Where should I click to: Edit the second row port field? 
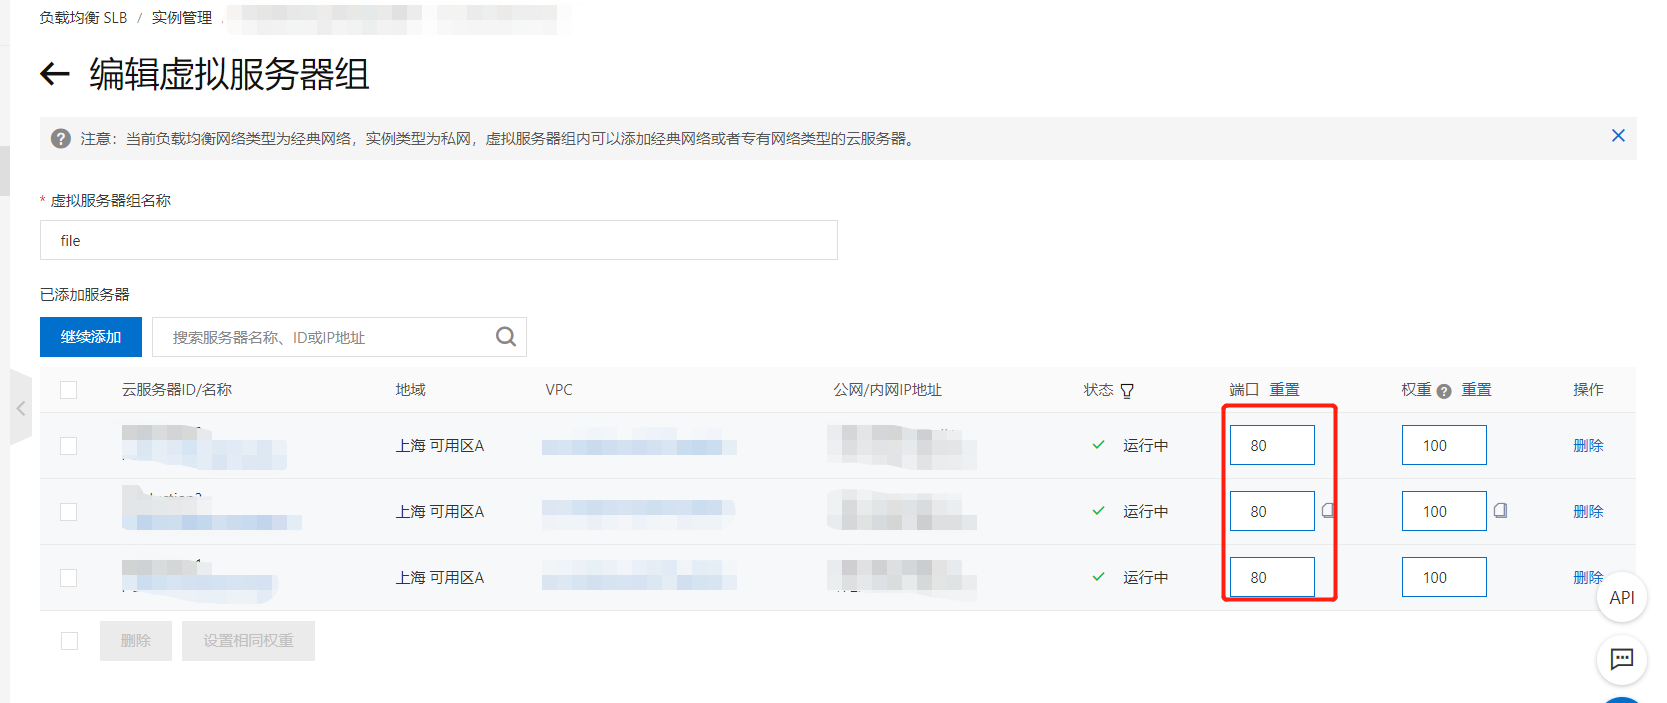pos(1272,511)
